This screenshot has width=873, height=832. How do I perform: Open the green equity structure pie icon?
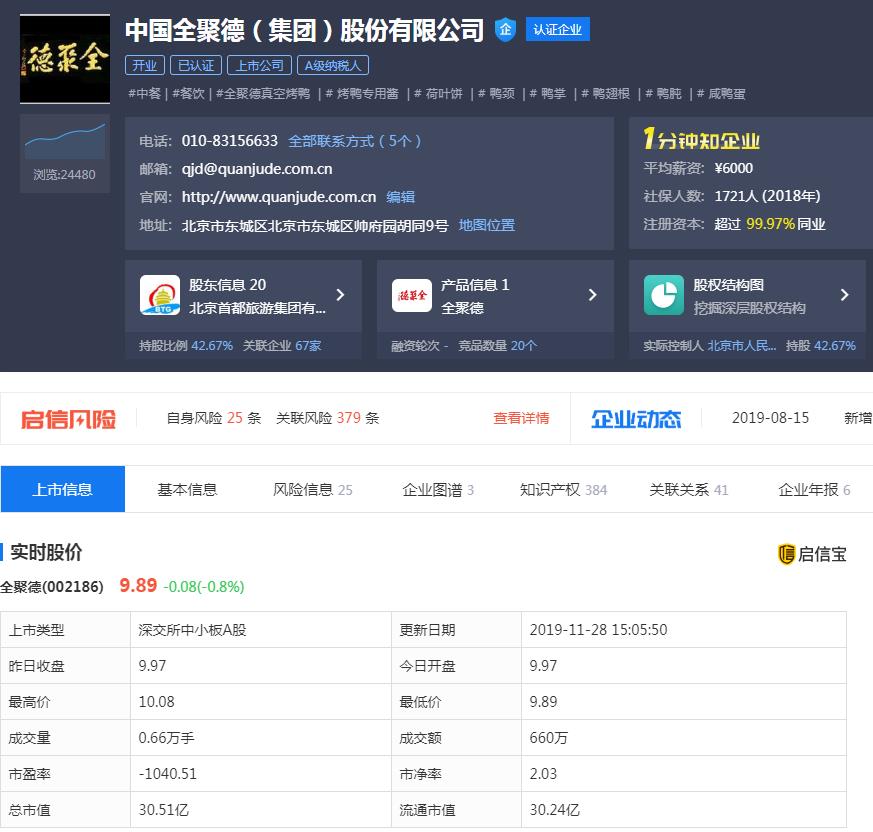coord(664,295)
